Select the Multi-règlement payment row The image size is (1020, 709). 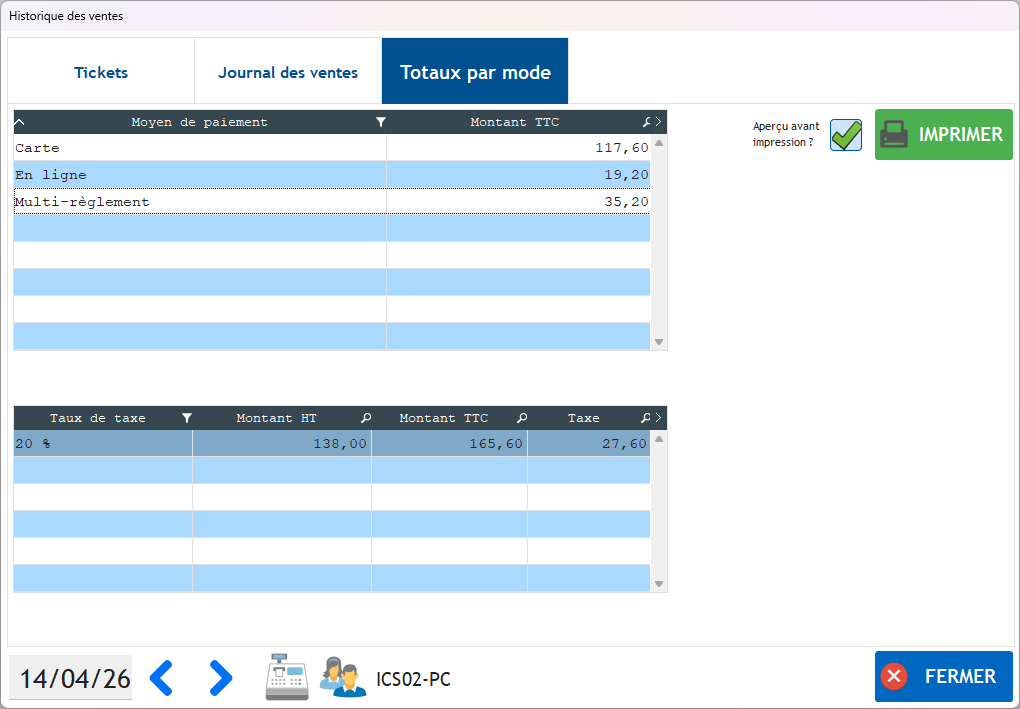(x=200, y=202)
